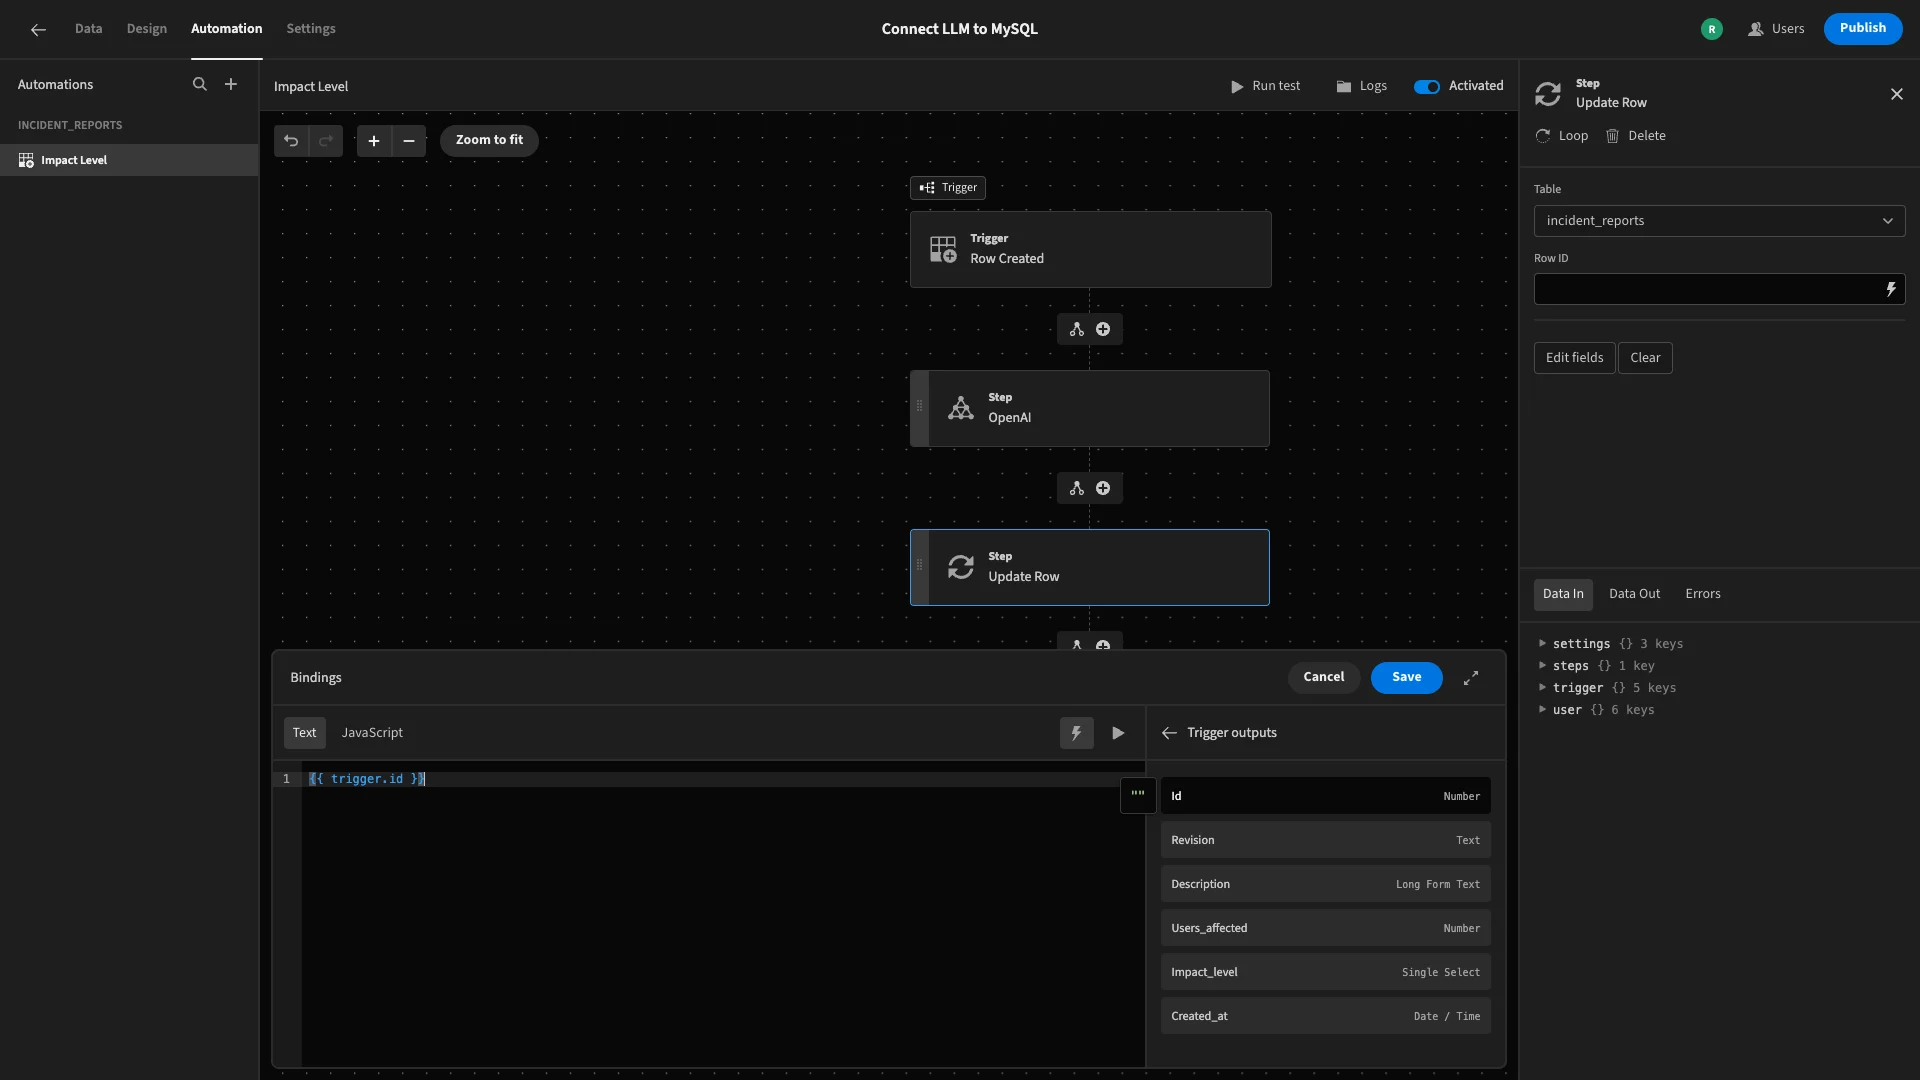Undo the last canvas change
The image size is (1920, 1080).
click(291, 141)
